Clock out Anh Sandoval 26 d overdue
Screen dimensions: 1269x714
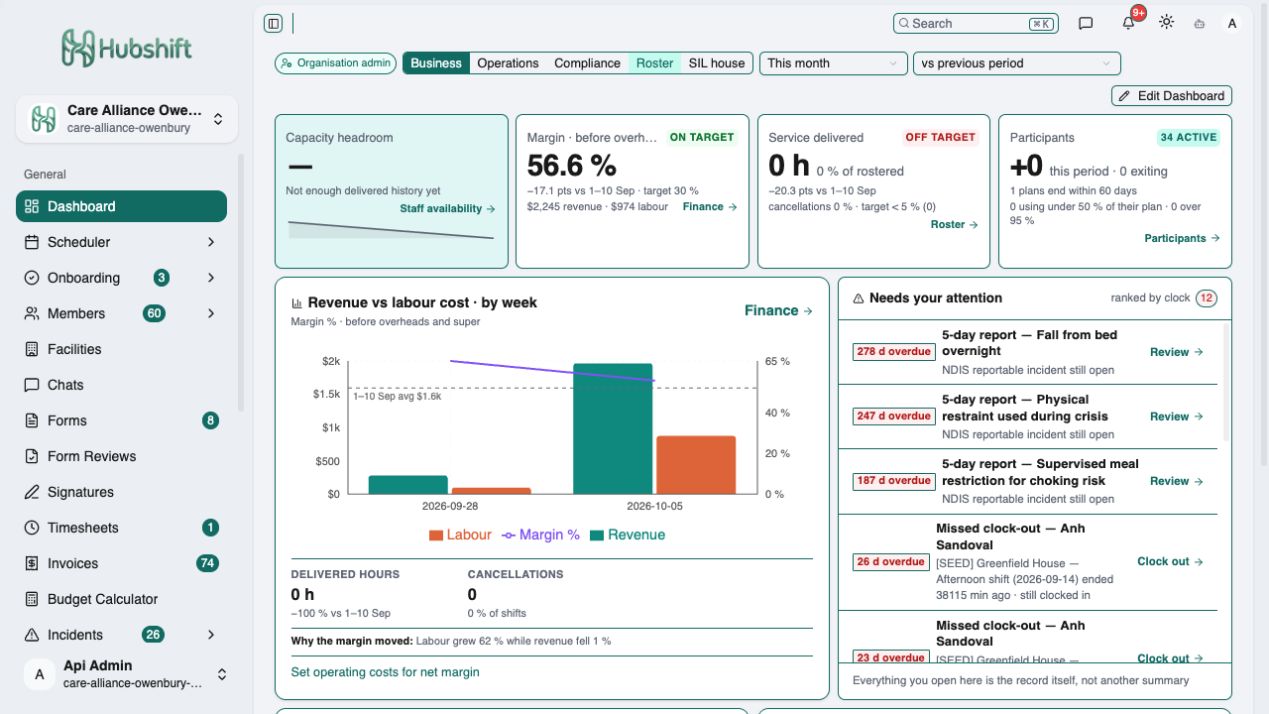pos(1170,562)
